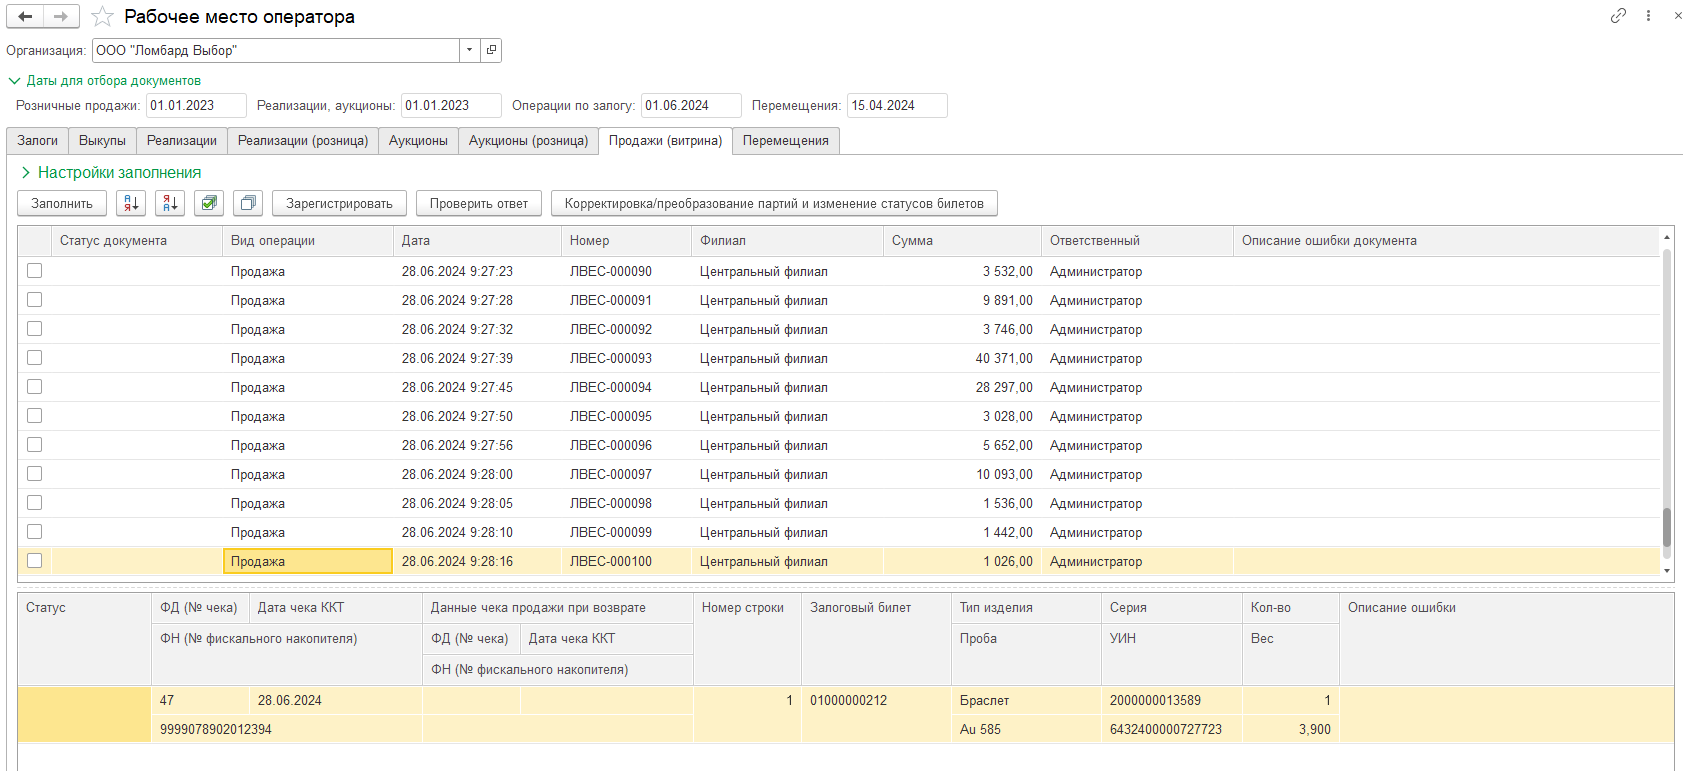The height and width of the screenshot is (771, 1683).
Task: Click the organization field ООО "Ломбард Выбор"
Action: [x=276, y=50]
